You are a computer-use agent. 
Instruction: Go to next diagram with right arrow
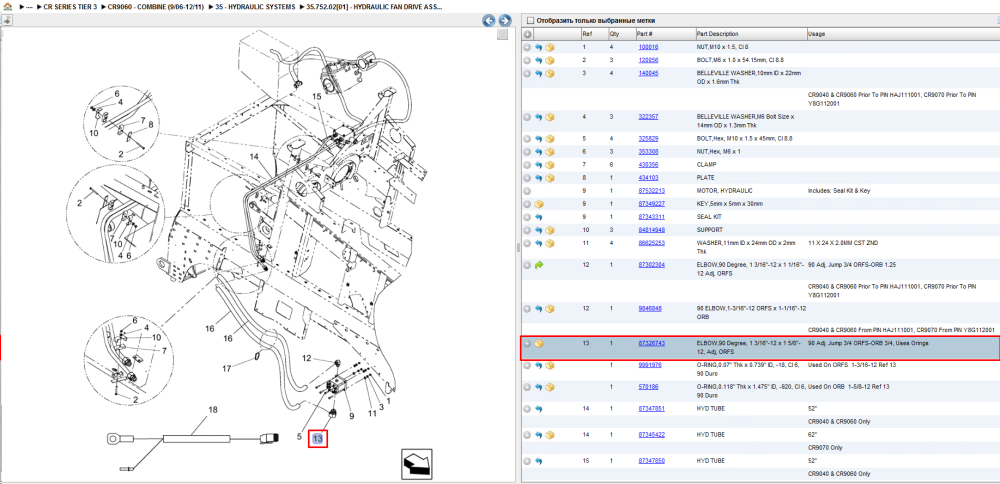[504, 21]
